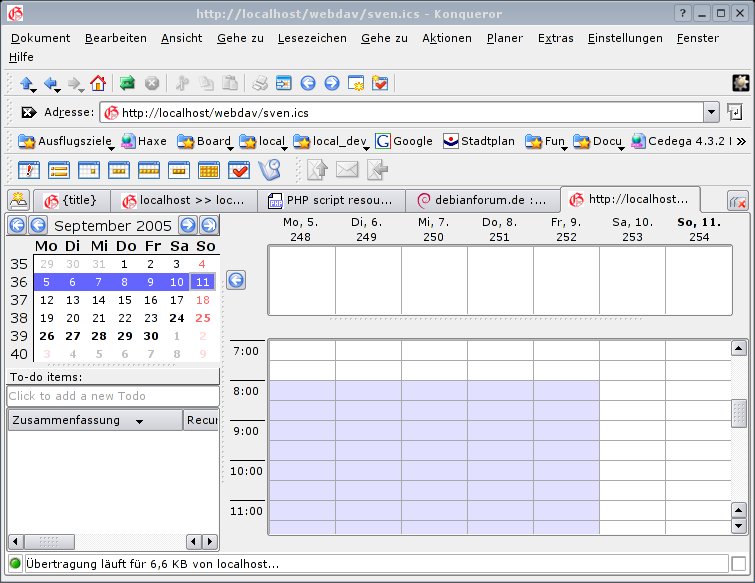Screen dimensions: 755x583
Task: Click the print icon in the toolbar
Action: [x=259, y=84]
